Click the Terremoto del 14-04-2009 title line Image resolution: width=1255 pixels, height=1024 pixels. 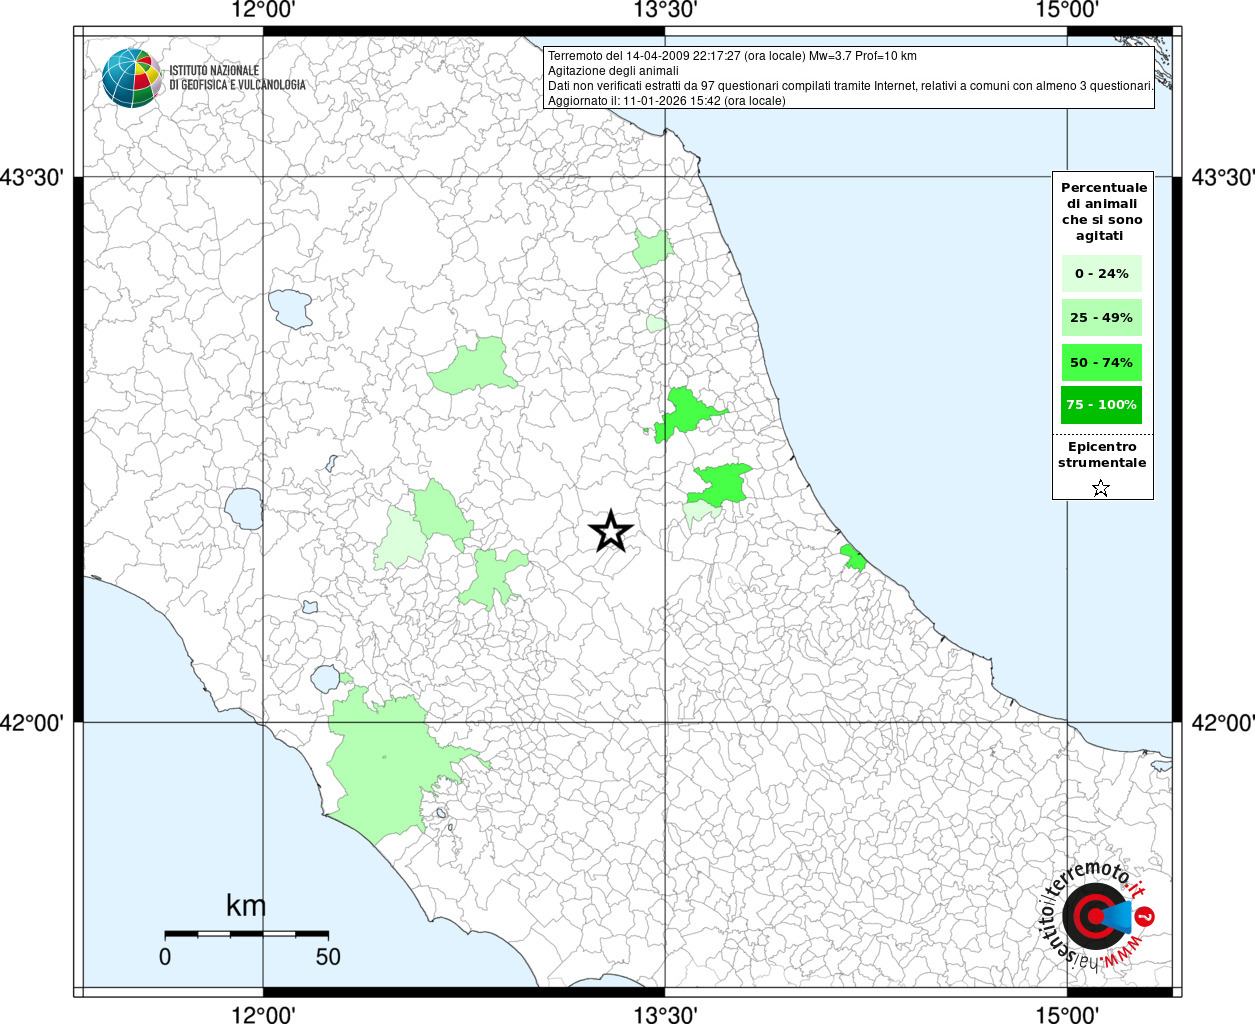click(732, 56)
